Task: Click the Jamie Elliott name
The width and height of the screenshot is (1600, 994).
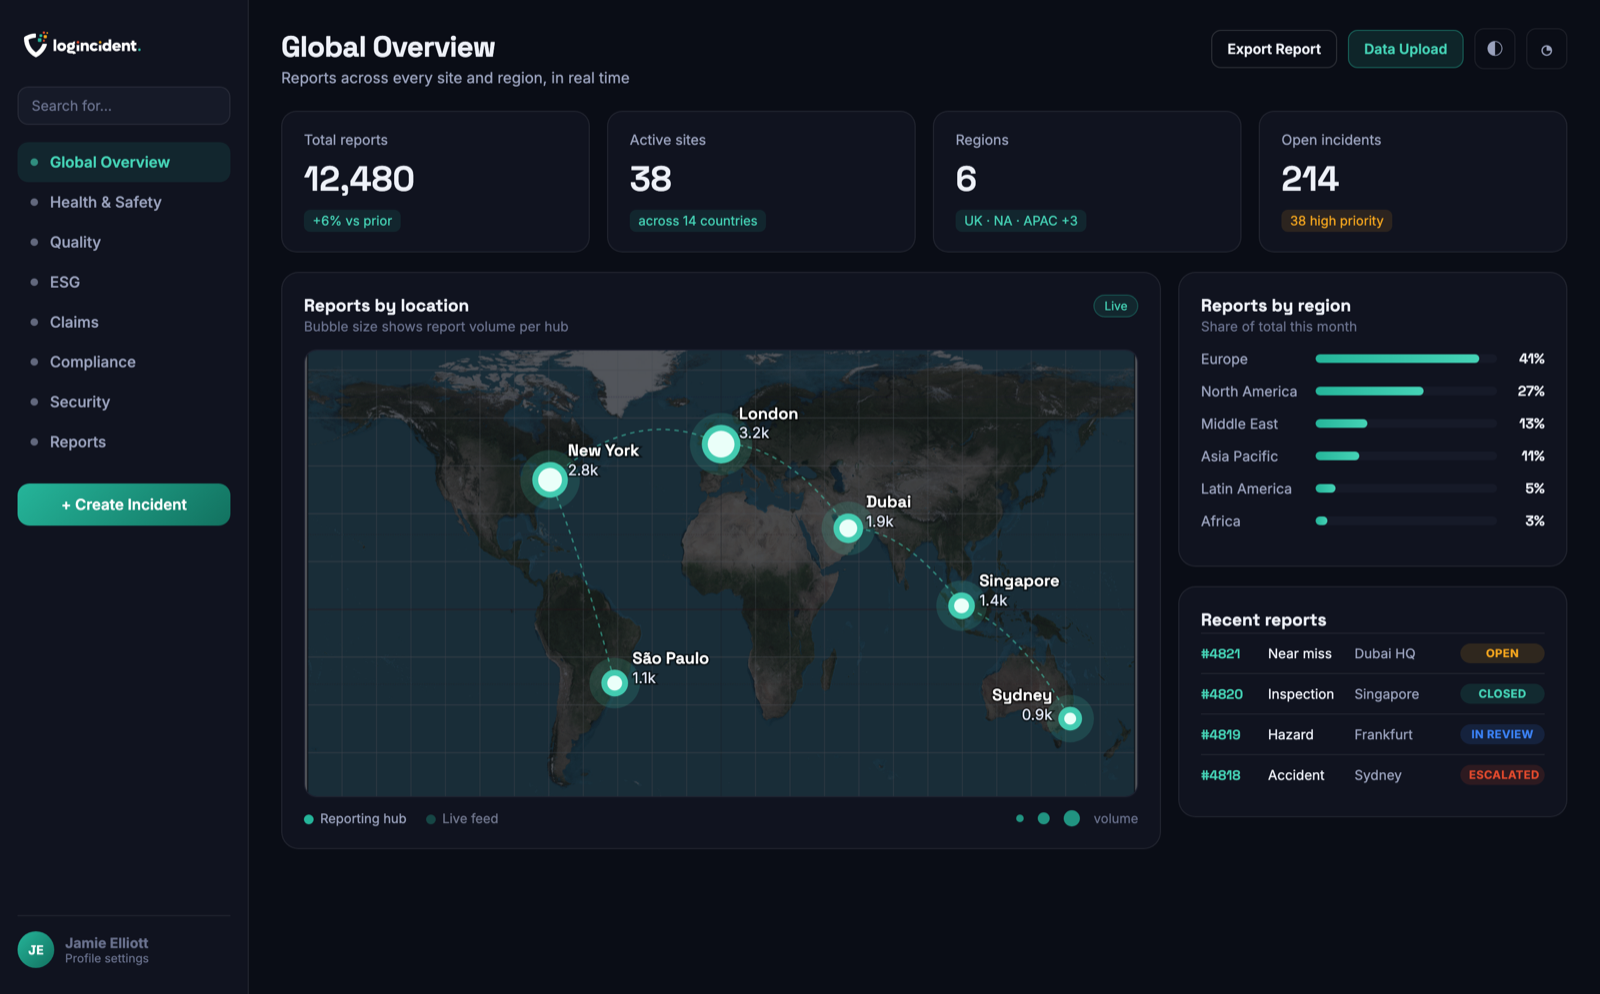Action: tap(107, 943)
